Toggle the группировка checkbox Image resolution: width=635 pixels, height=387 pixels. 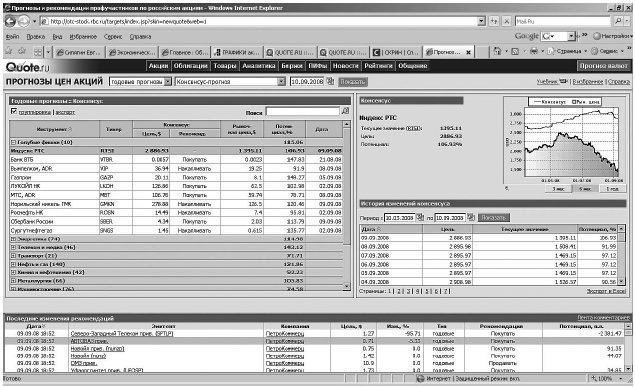(14, 111)
